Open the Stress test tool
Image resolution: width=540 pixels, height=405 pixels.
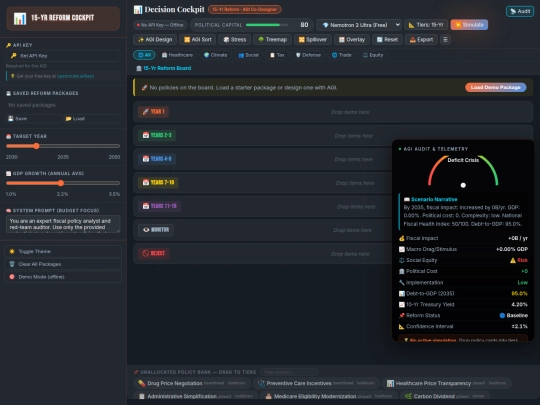tap(235, 40)
